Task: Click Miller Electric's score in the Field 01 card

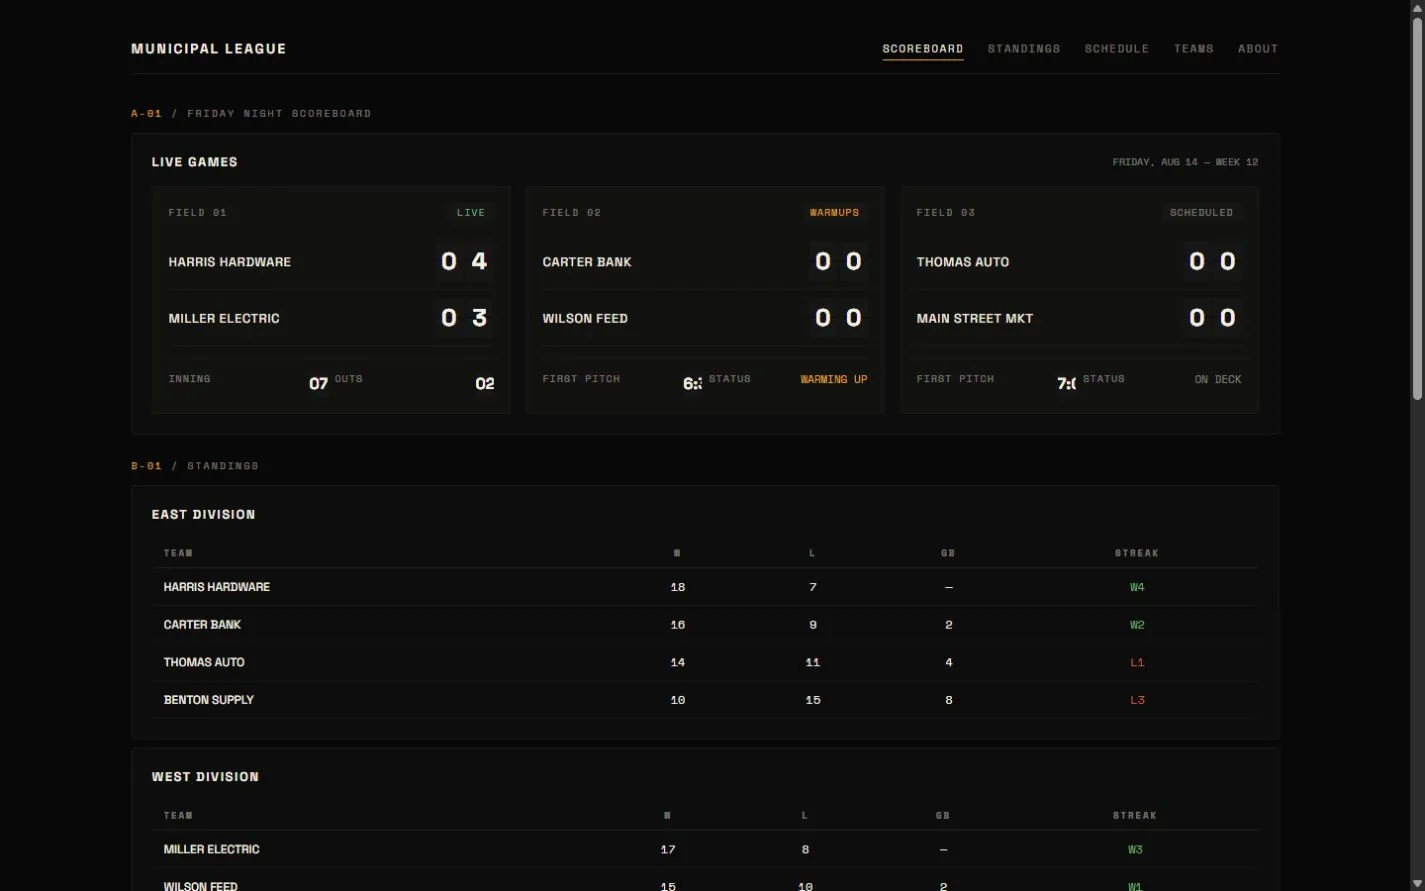Action: (464, 318)
